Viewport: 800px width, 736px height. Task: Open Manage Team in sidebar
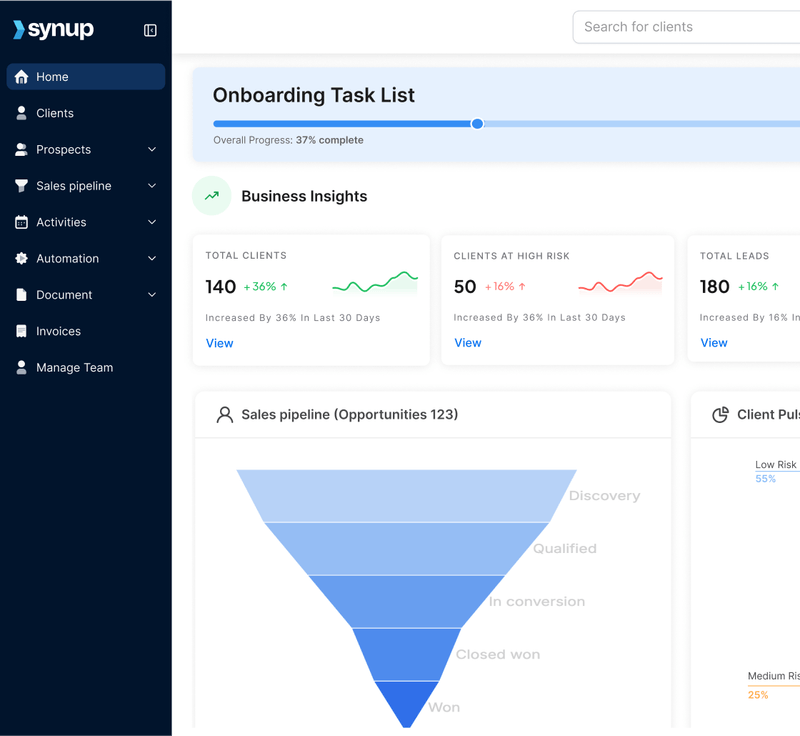click(x=74, y=367)
